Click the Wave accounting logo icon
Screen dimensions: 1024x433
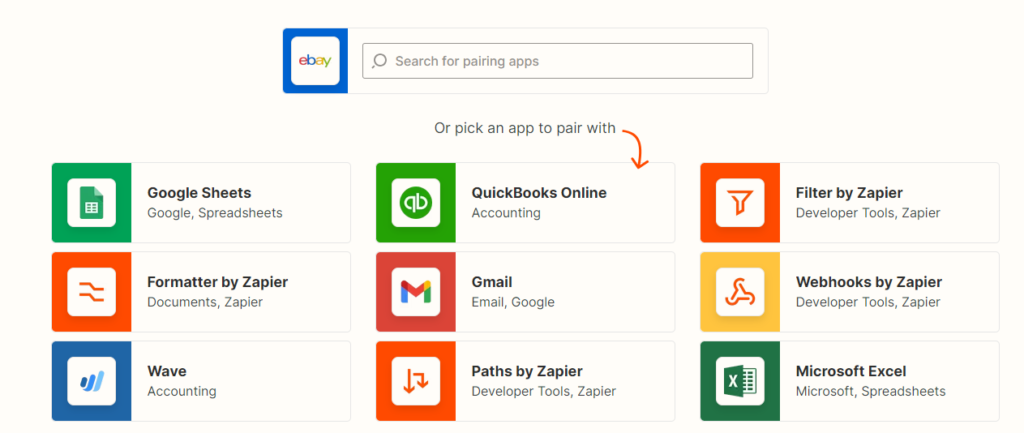point(92,381)
